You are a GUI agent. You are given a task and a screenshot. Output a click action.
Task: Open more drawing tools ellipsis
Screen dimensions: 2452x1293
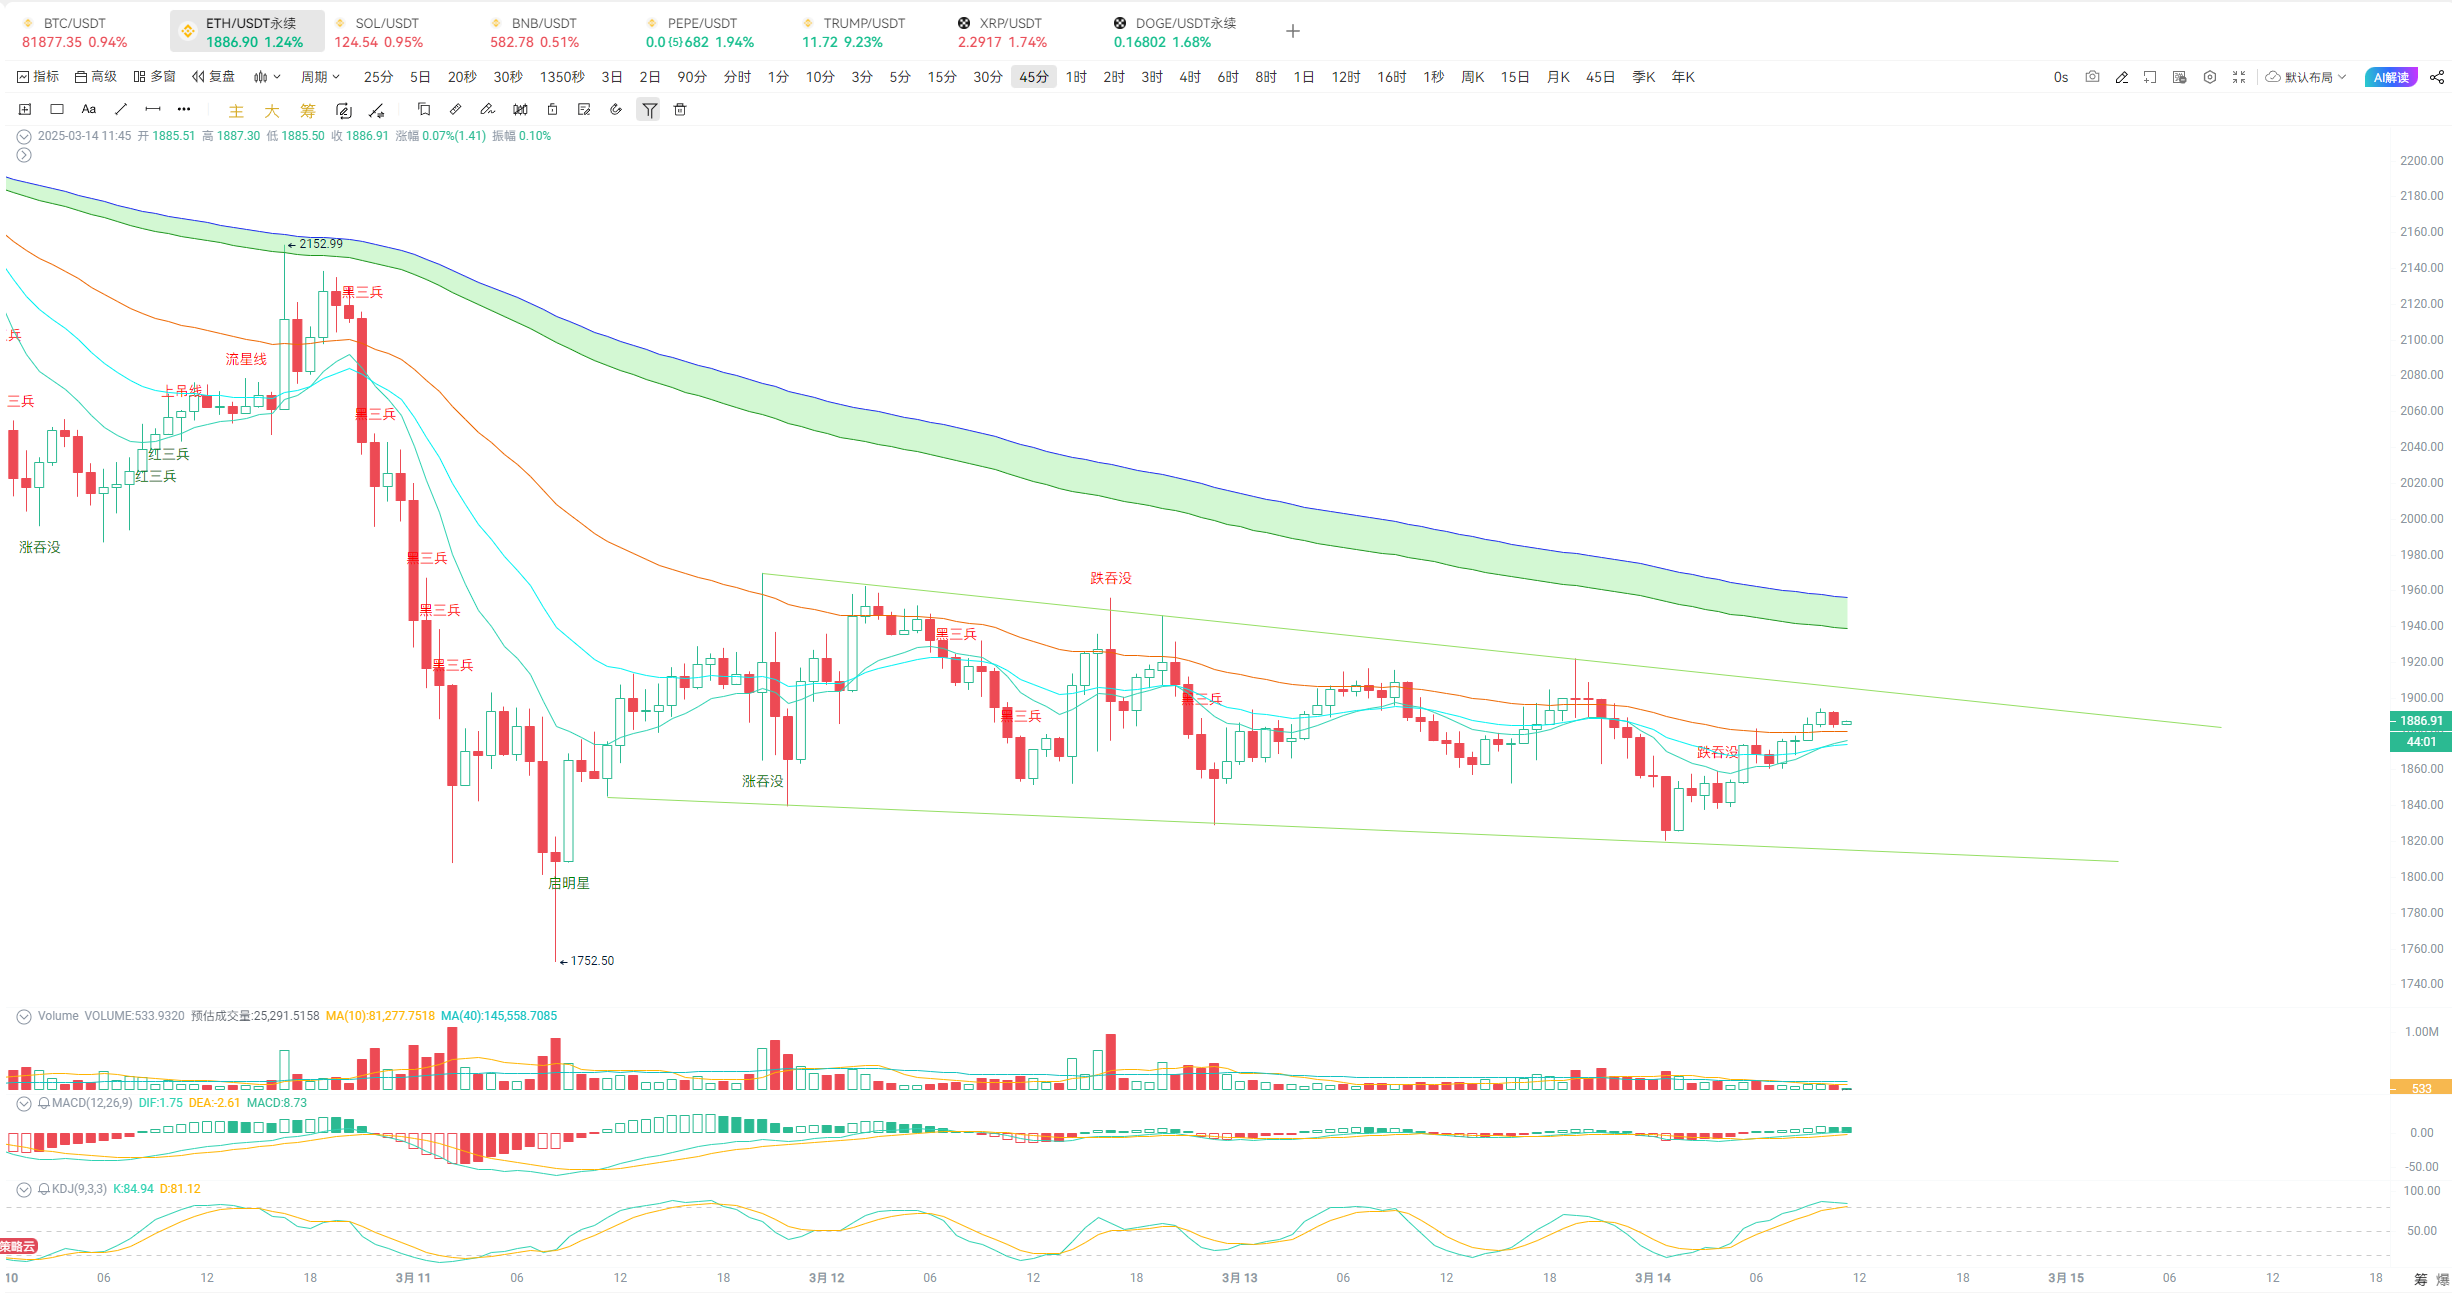184,110
